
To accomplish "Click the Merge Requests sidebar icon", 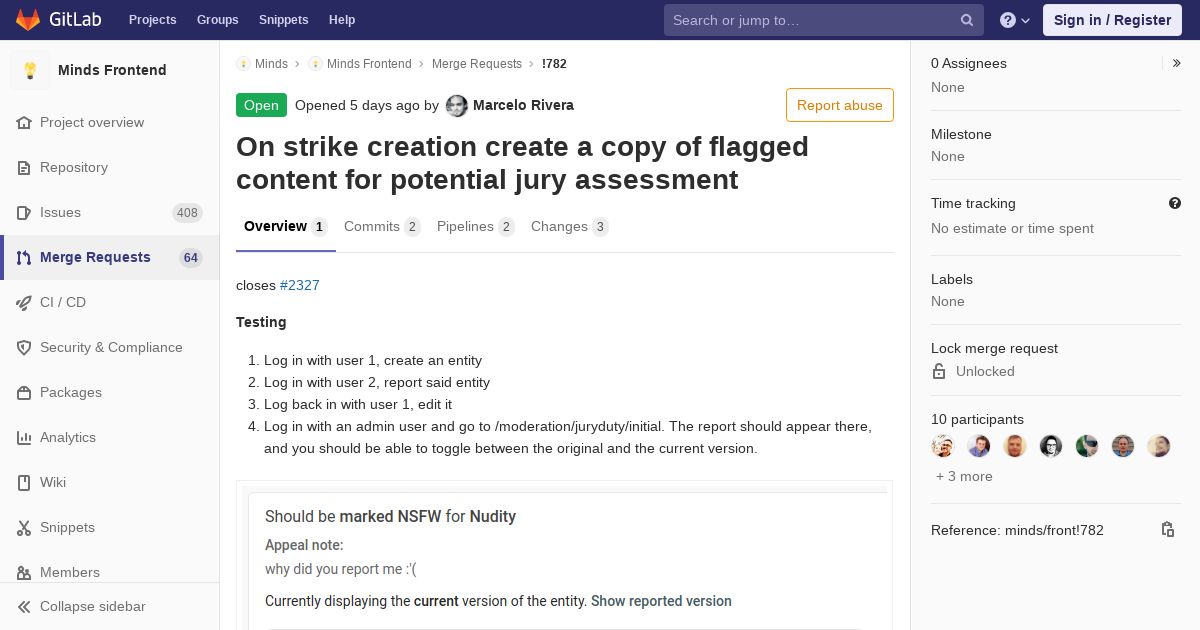I will tap(24, 258).
